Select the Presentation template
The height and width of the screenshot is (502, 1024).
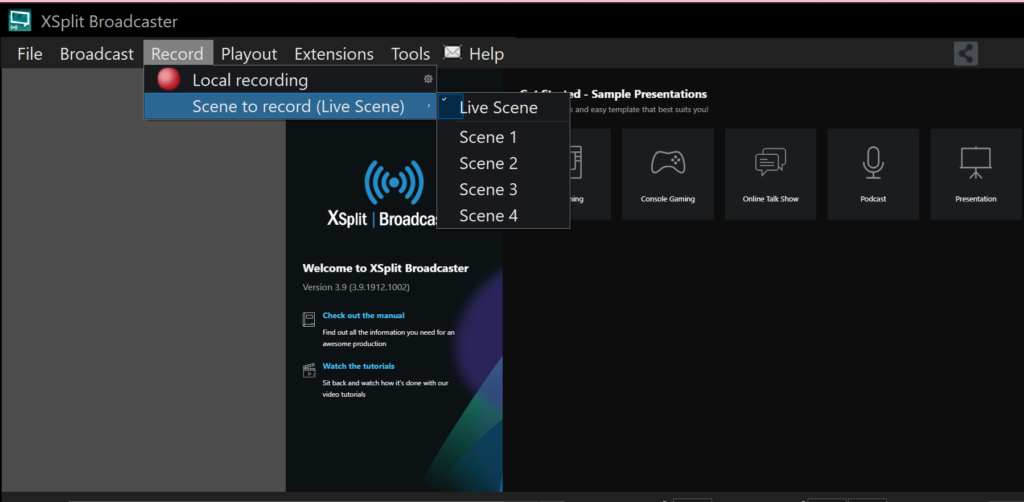point(976,174)
